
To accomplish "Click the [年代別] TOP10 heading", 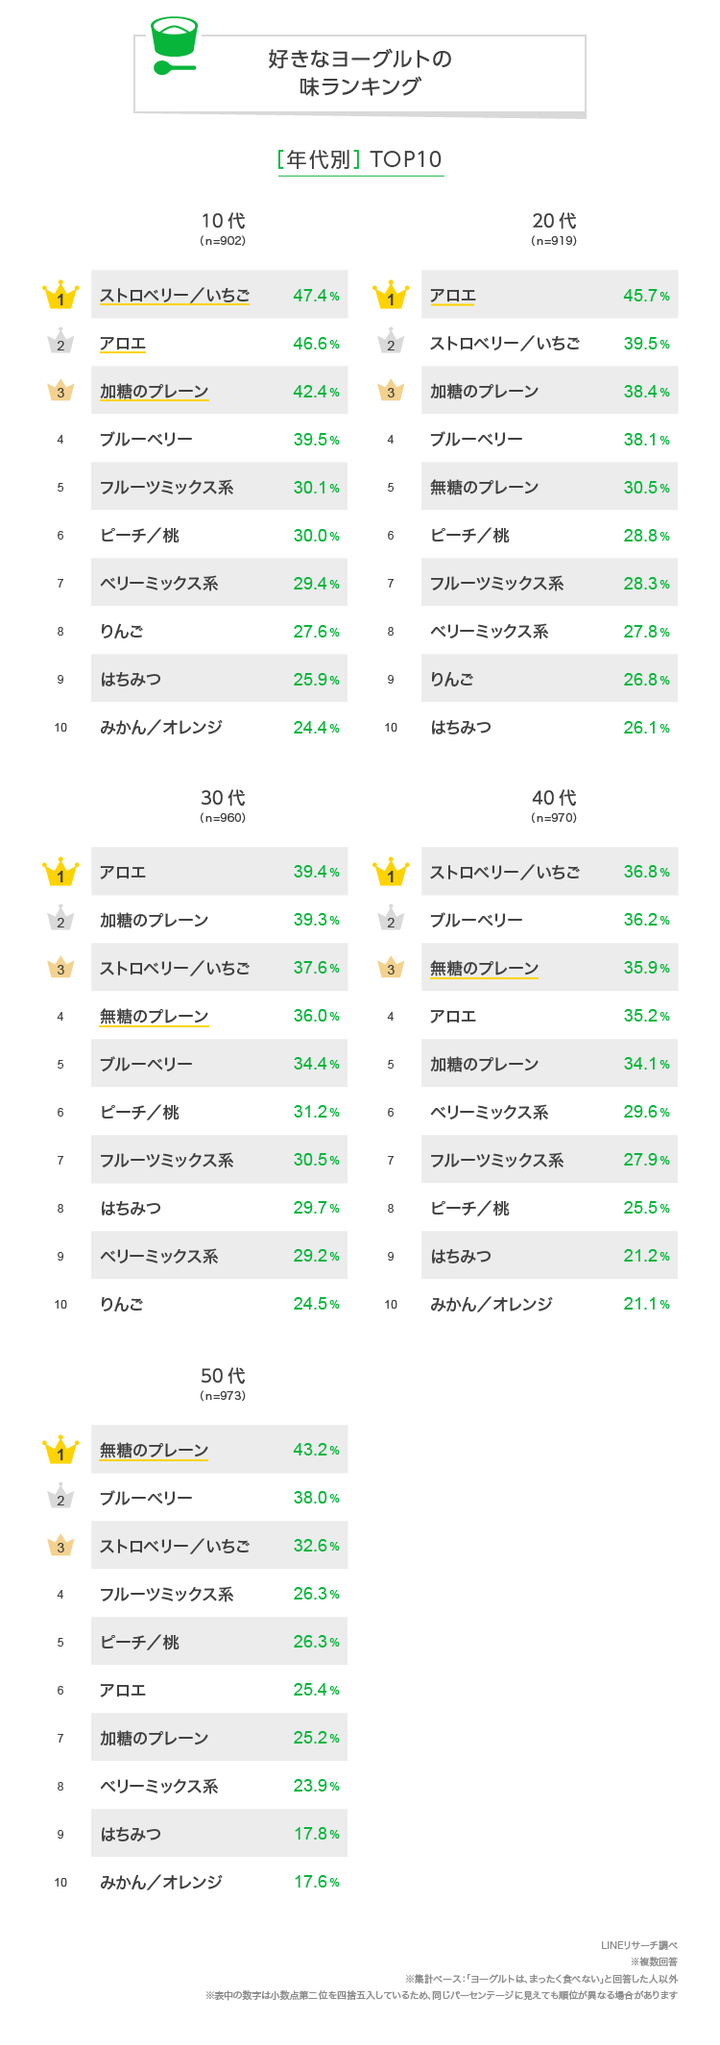I will point(360,160).
